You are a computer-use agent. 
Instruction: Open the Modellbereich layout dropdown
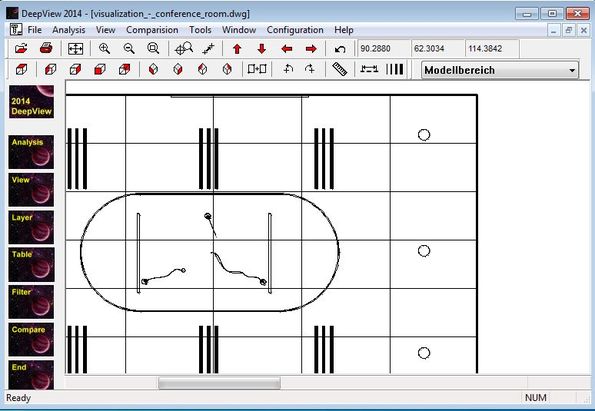500,70
